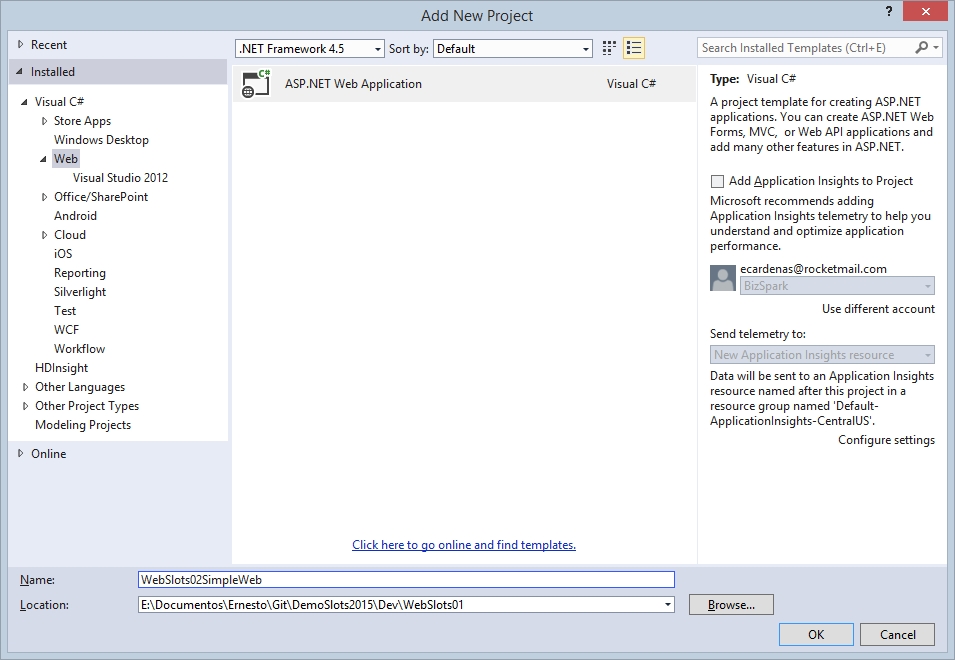The image size is (955, 660).
Task: Focus the project Name text field
Action: (406, 580)
